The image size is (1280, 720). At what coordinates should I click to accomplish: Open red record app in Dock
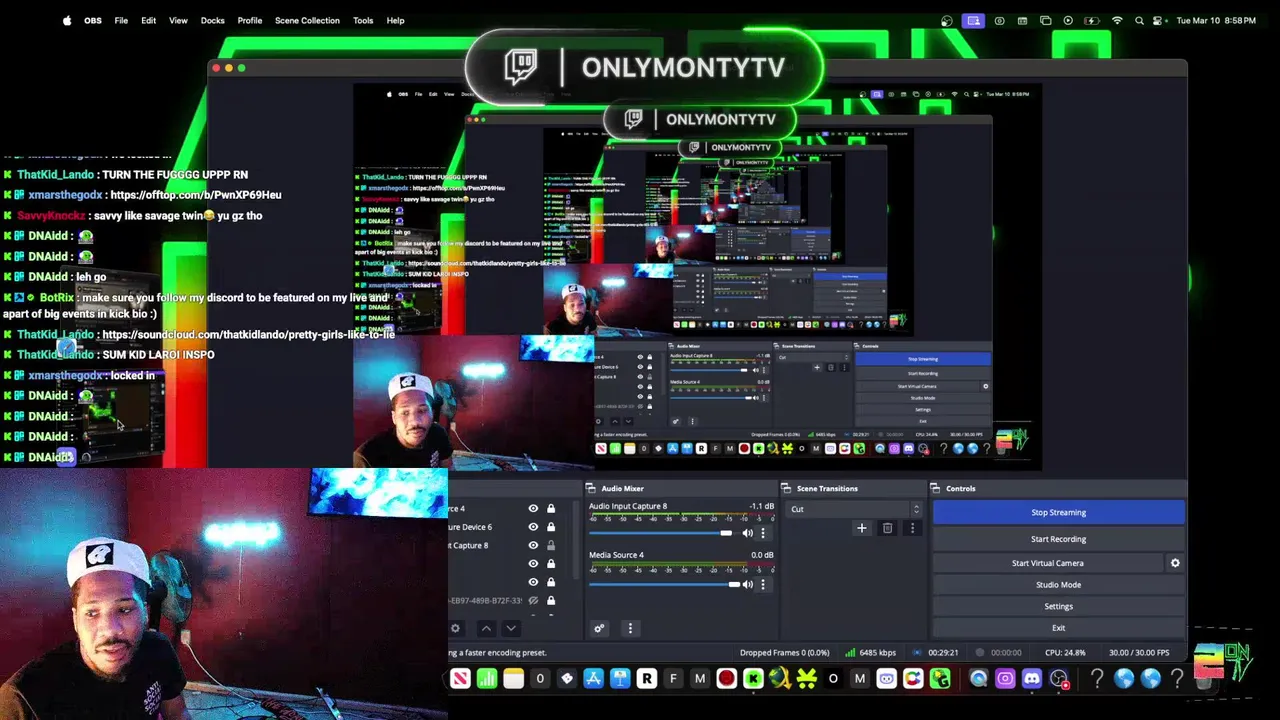(x=727, y=679)
